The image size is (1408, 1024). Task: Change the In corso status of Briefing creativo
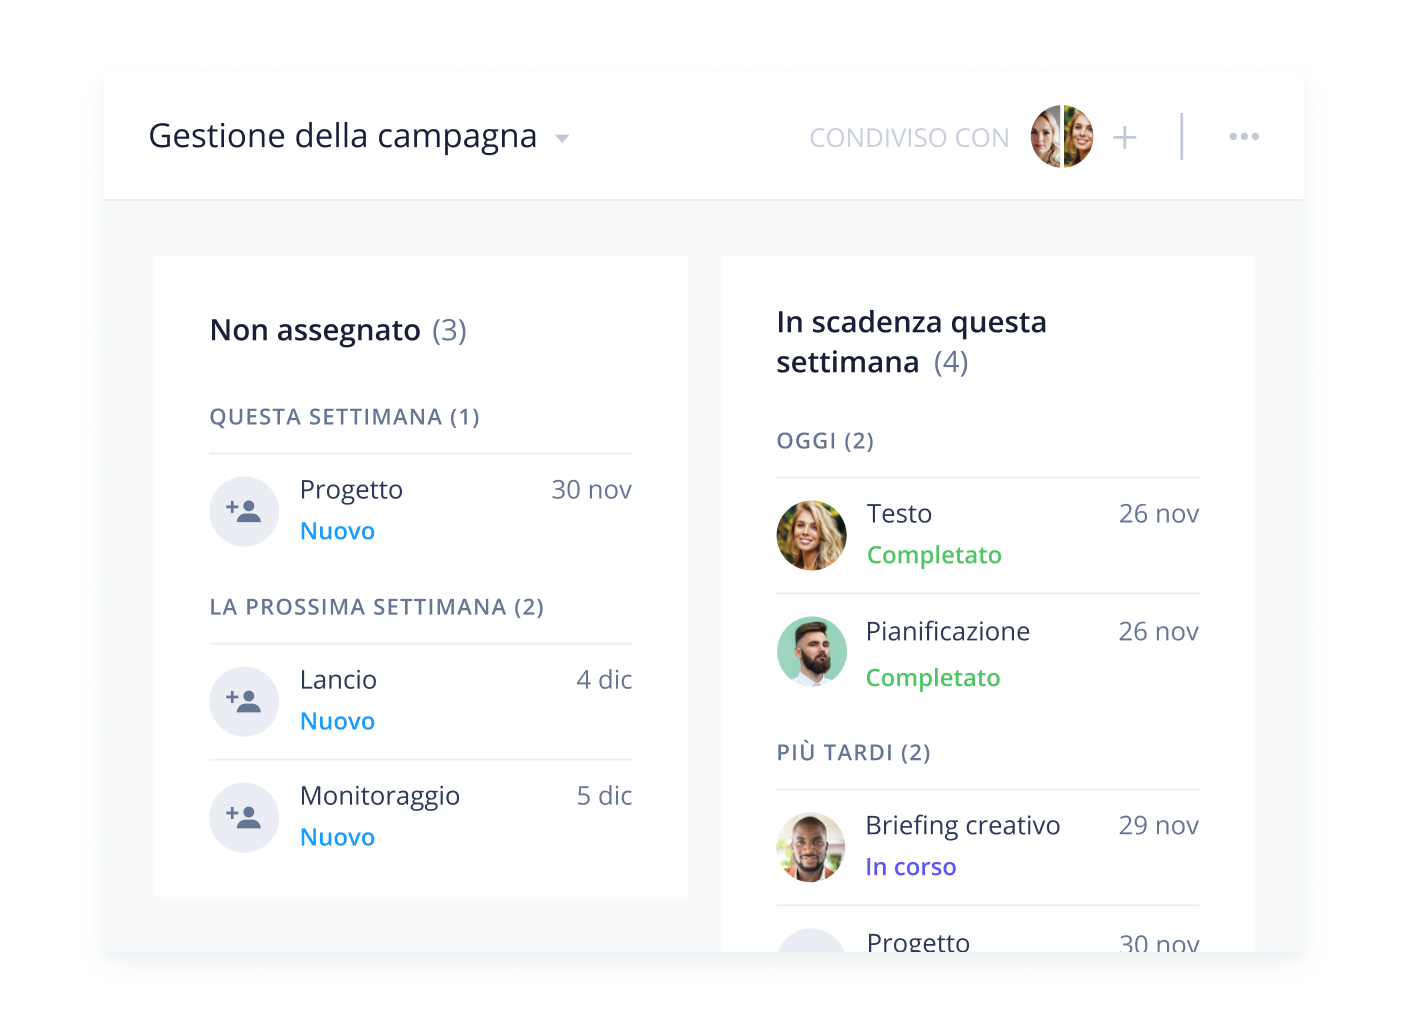(x=910, y=867)
